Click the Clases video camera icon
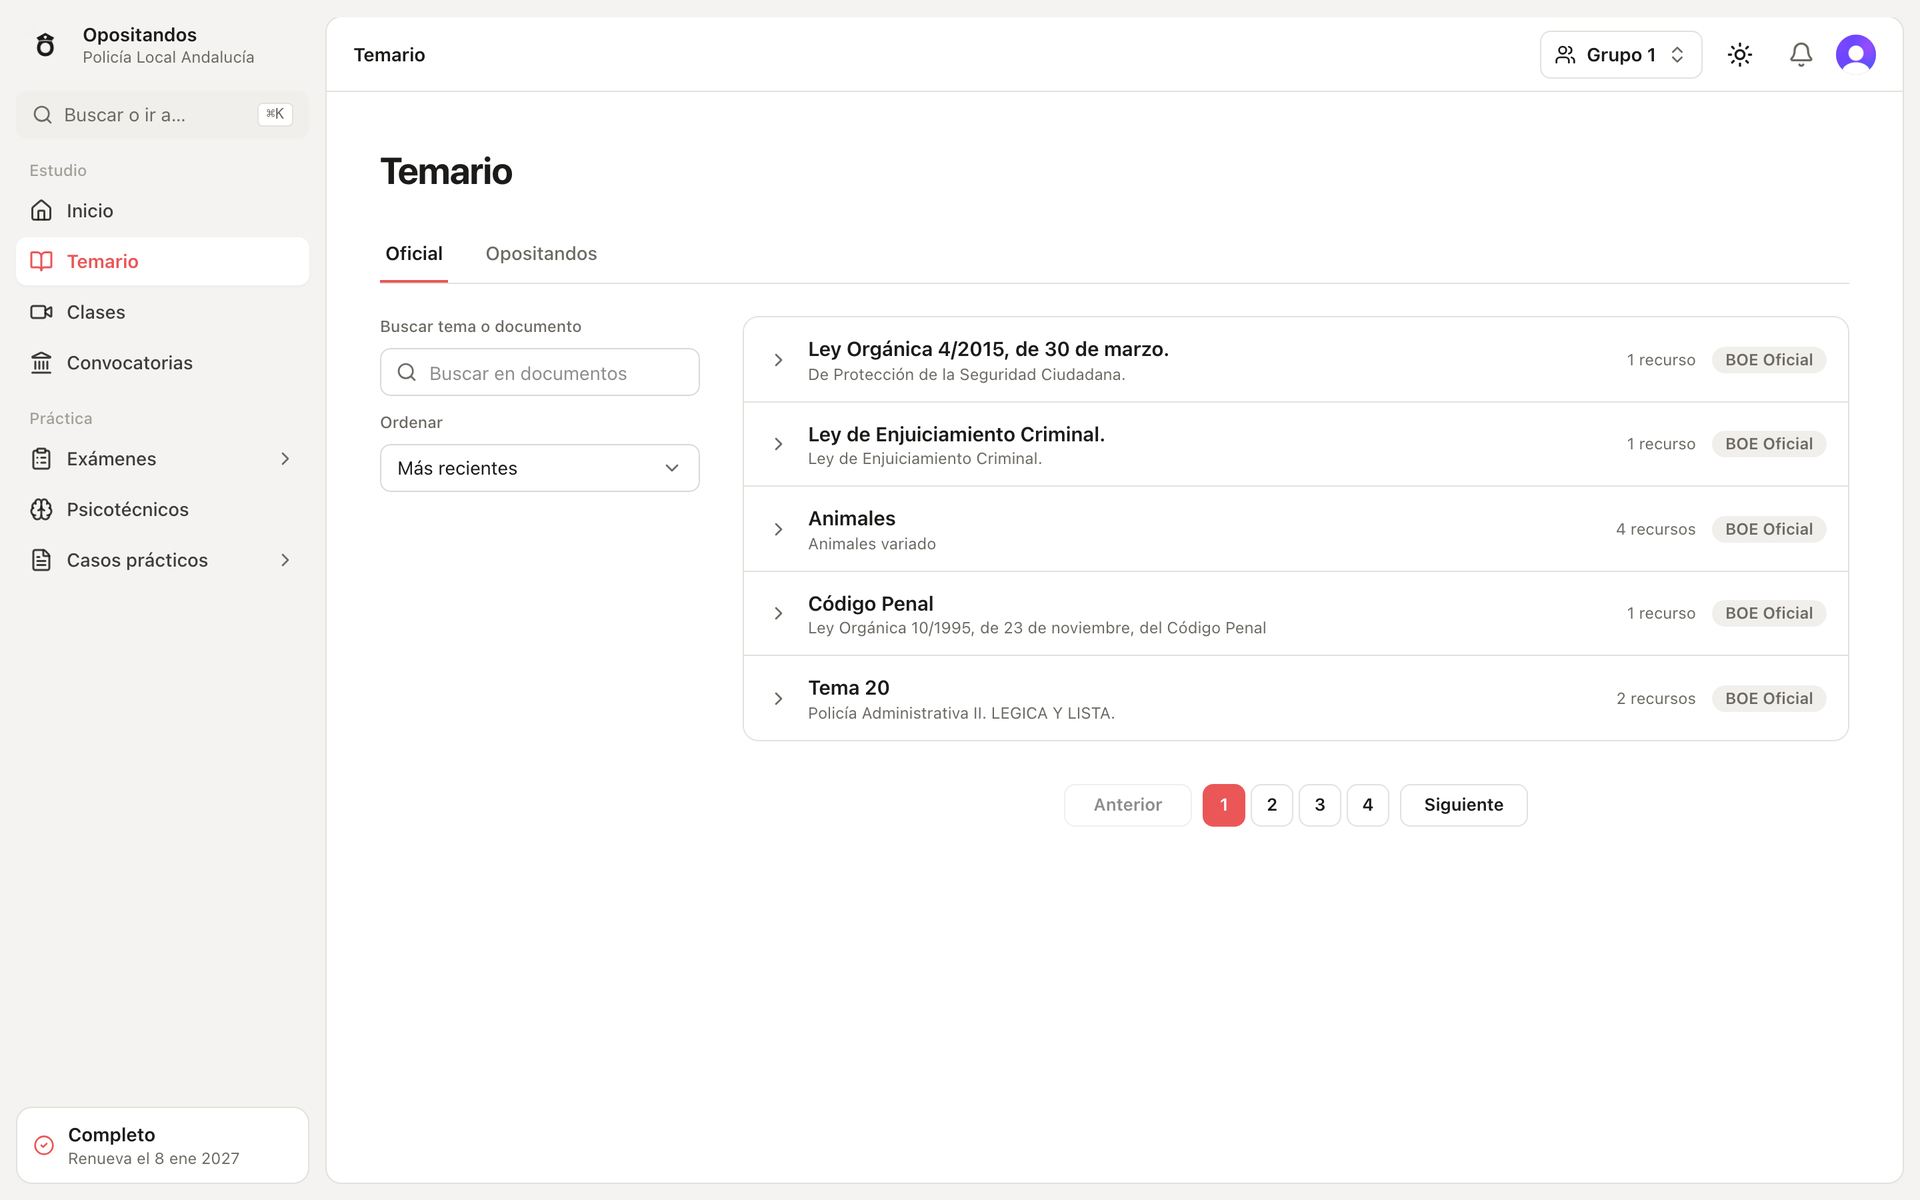The height and width of the screenshot is (1200, 1920). [x=41, y=312]
